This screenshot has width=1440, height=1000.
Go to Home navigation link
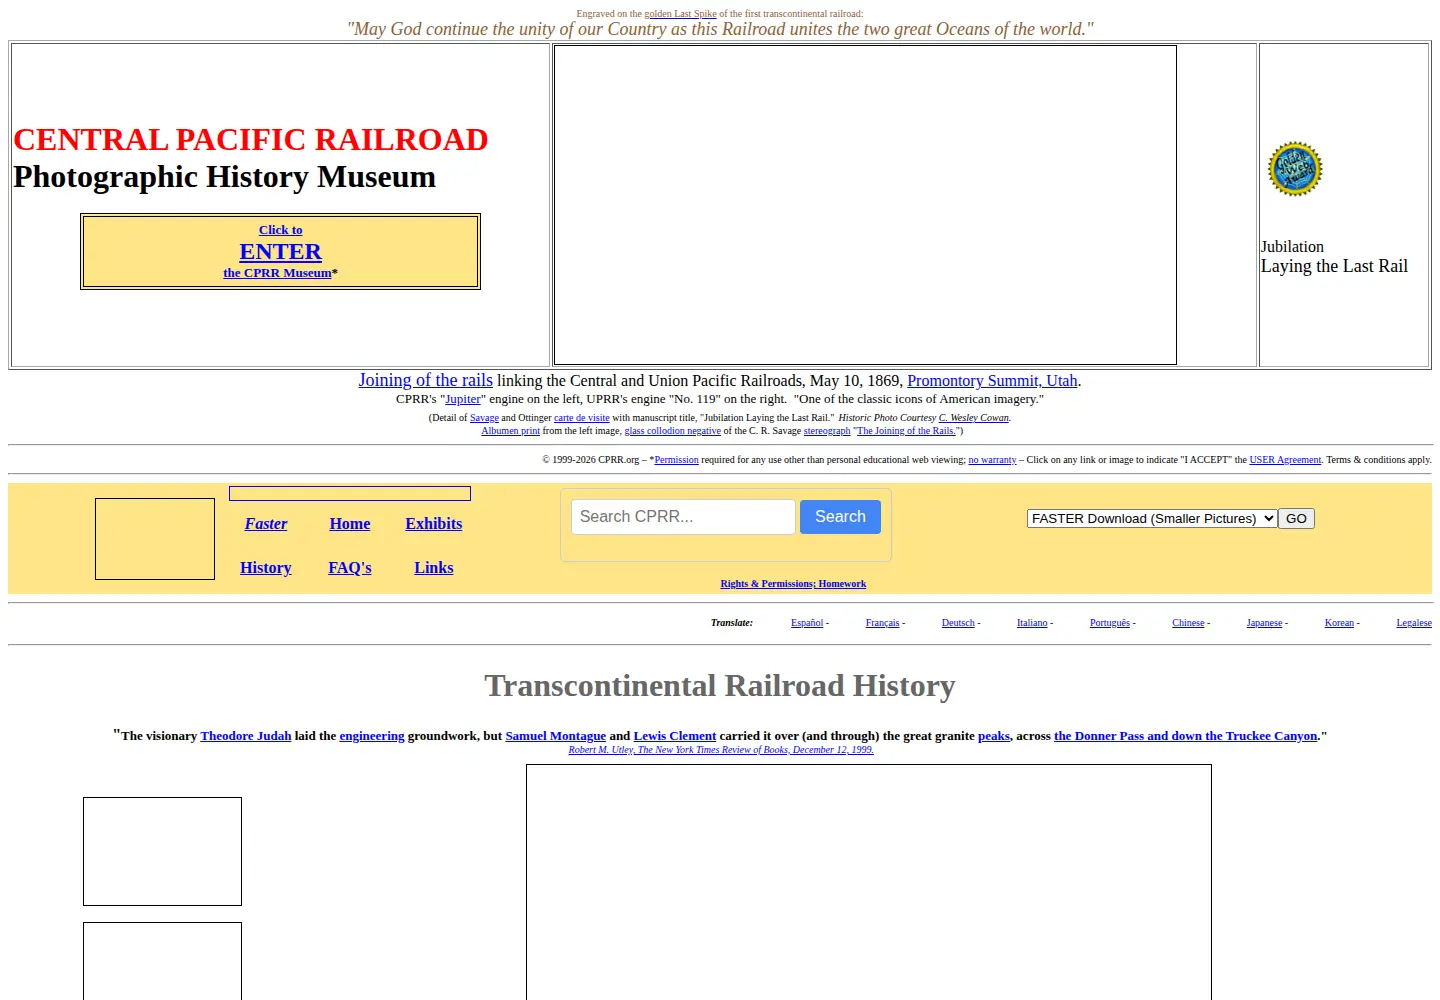(x=350, y=524)
